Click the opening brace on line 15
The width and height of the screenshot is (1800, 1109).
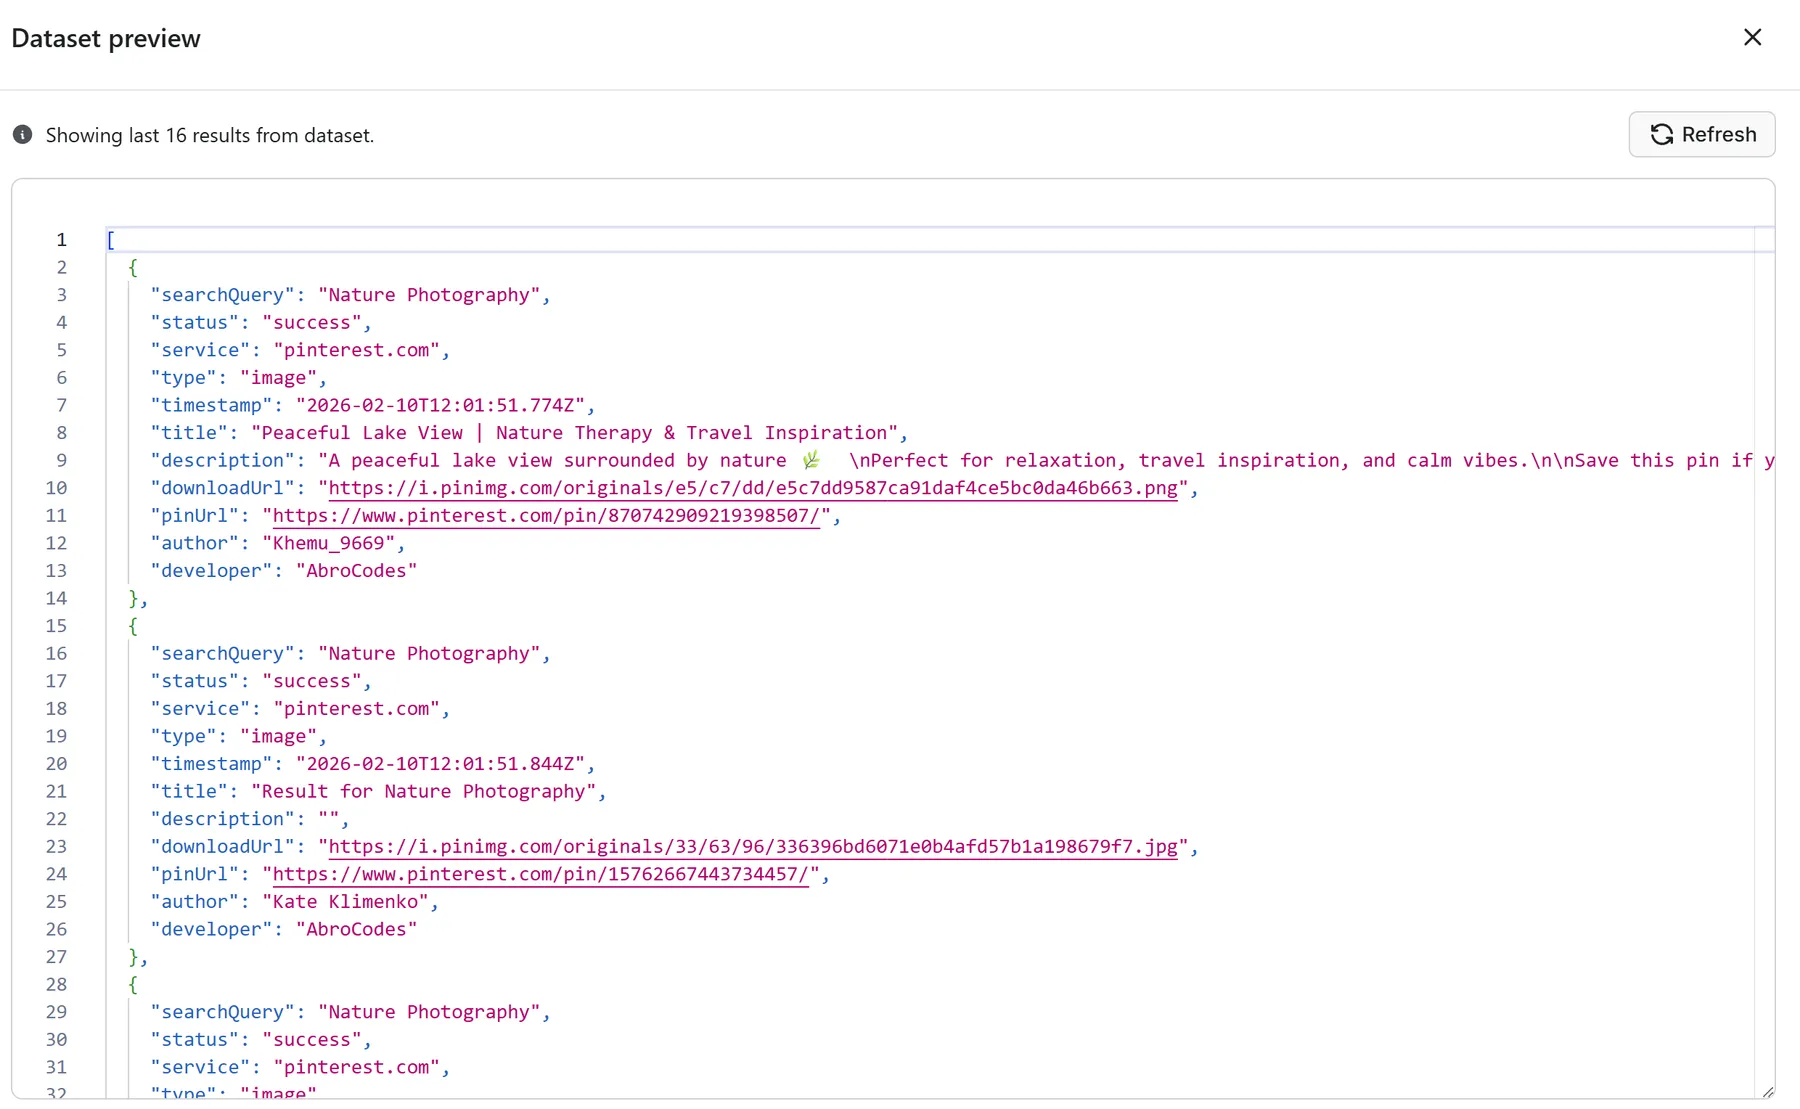133,626
